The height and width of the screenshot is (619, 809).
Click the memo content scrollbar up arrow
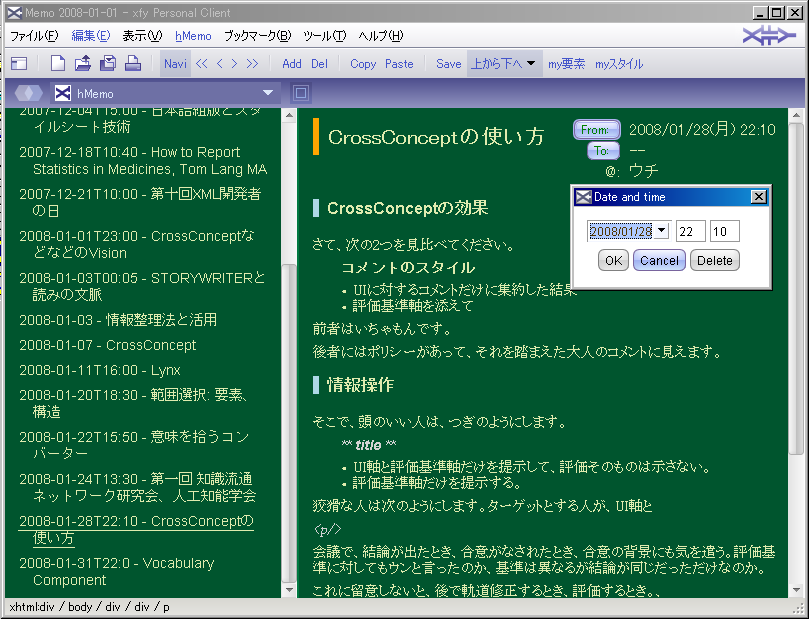tap(796, 115)
